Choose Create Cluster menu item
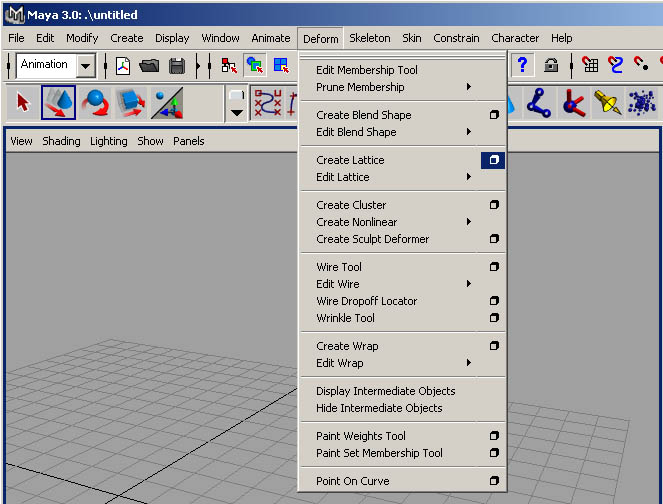This screenshot has height=504, width=663. (x=351, y=205)
